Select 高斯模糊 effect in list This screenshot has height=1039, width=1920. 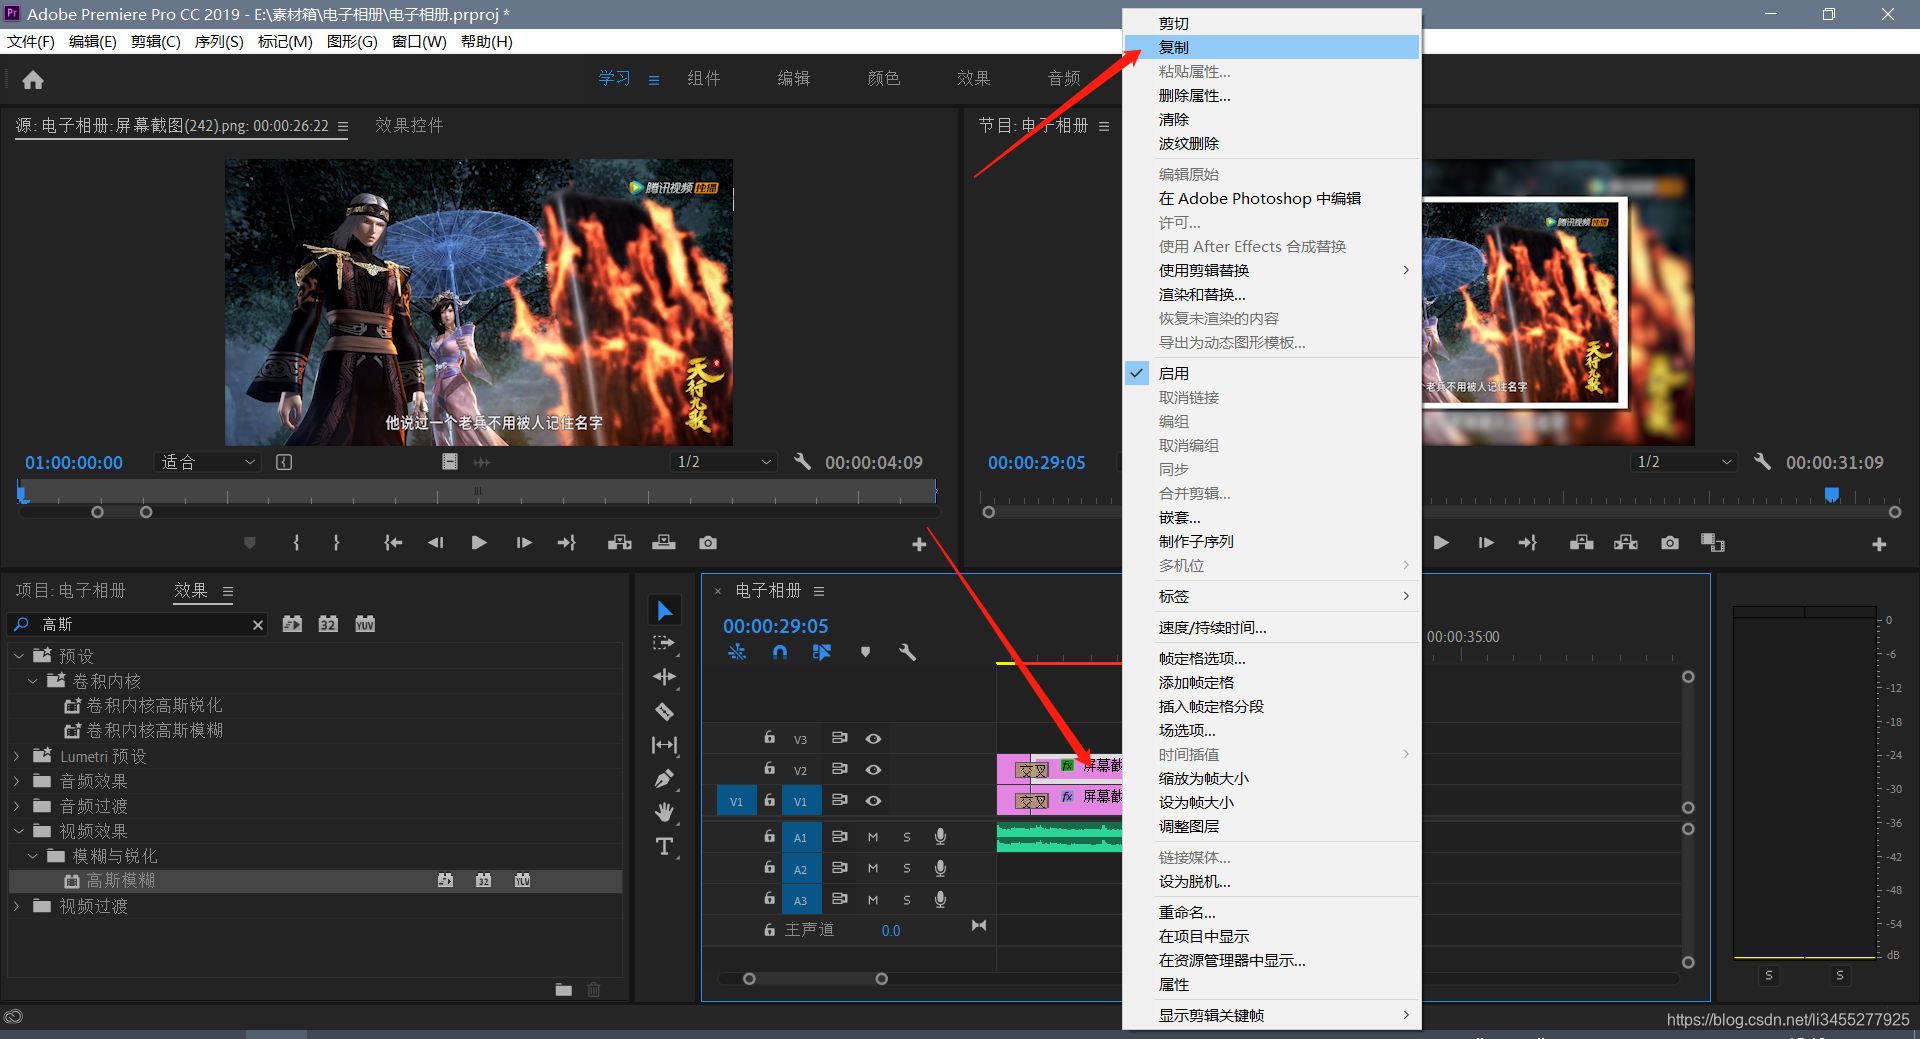[315, 881]
